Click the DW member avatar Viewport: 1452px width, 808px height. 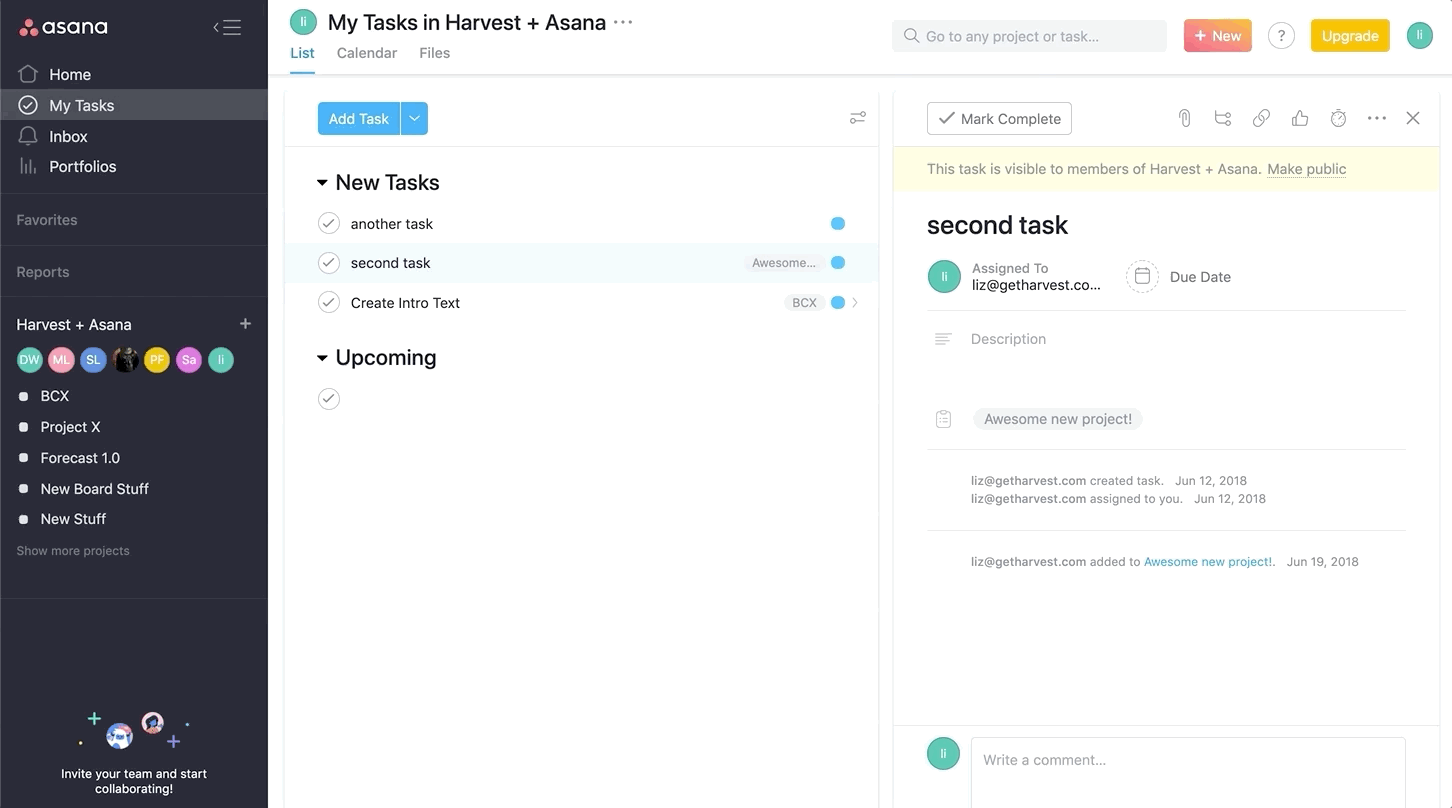[30, 360]
